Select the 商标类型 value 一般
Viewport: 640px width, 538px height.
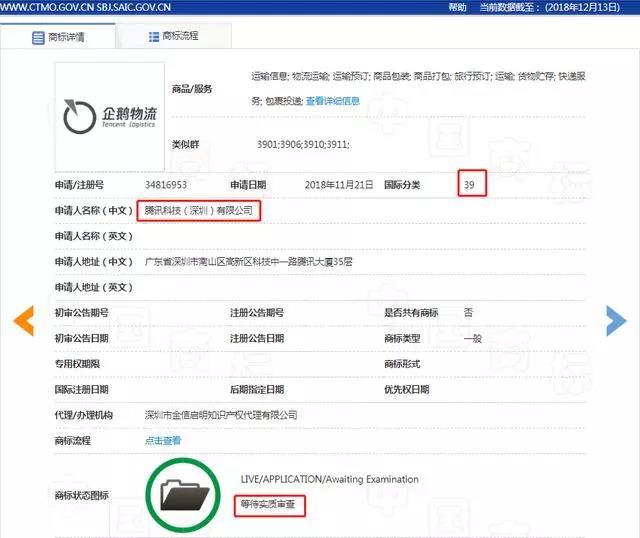[473, 338]
